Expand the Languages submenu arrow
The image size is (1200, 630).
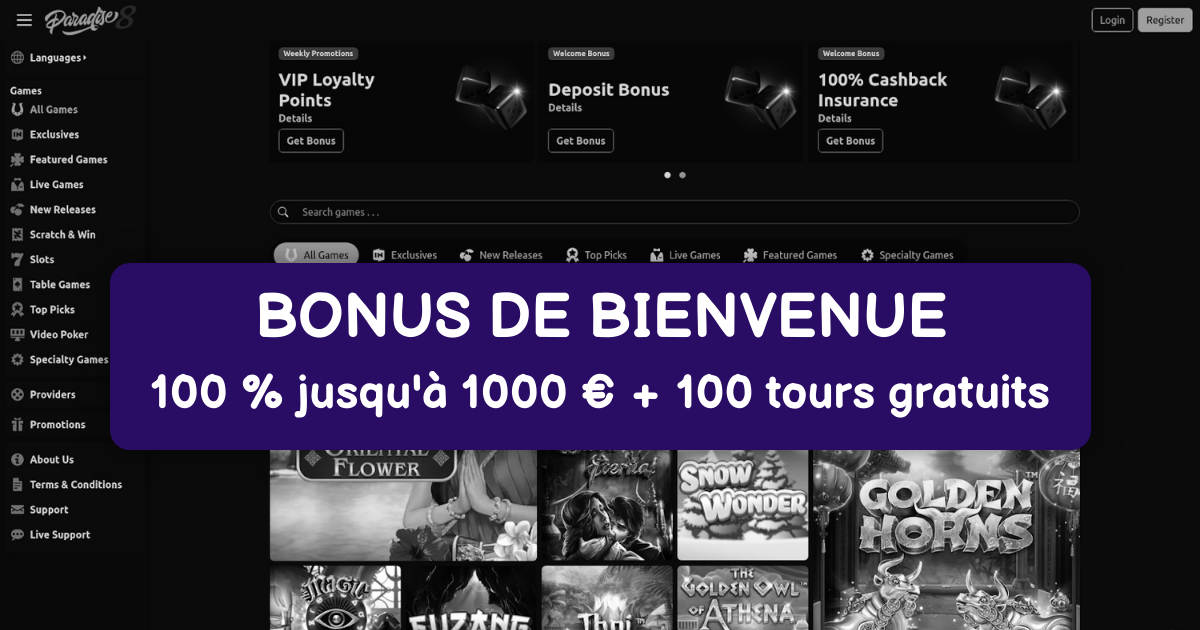[85, 58]
